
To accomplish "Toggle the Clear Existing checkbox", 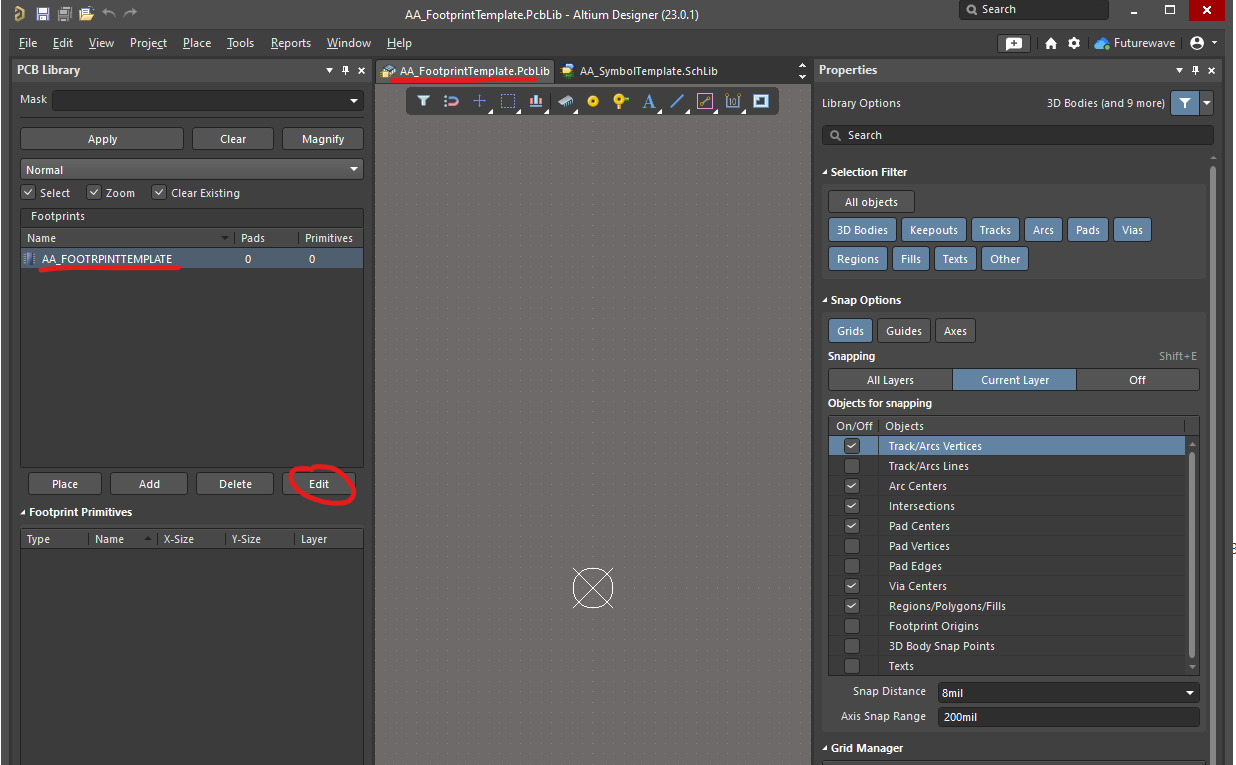I will pyautogui.click(x=158, y=193).
